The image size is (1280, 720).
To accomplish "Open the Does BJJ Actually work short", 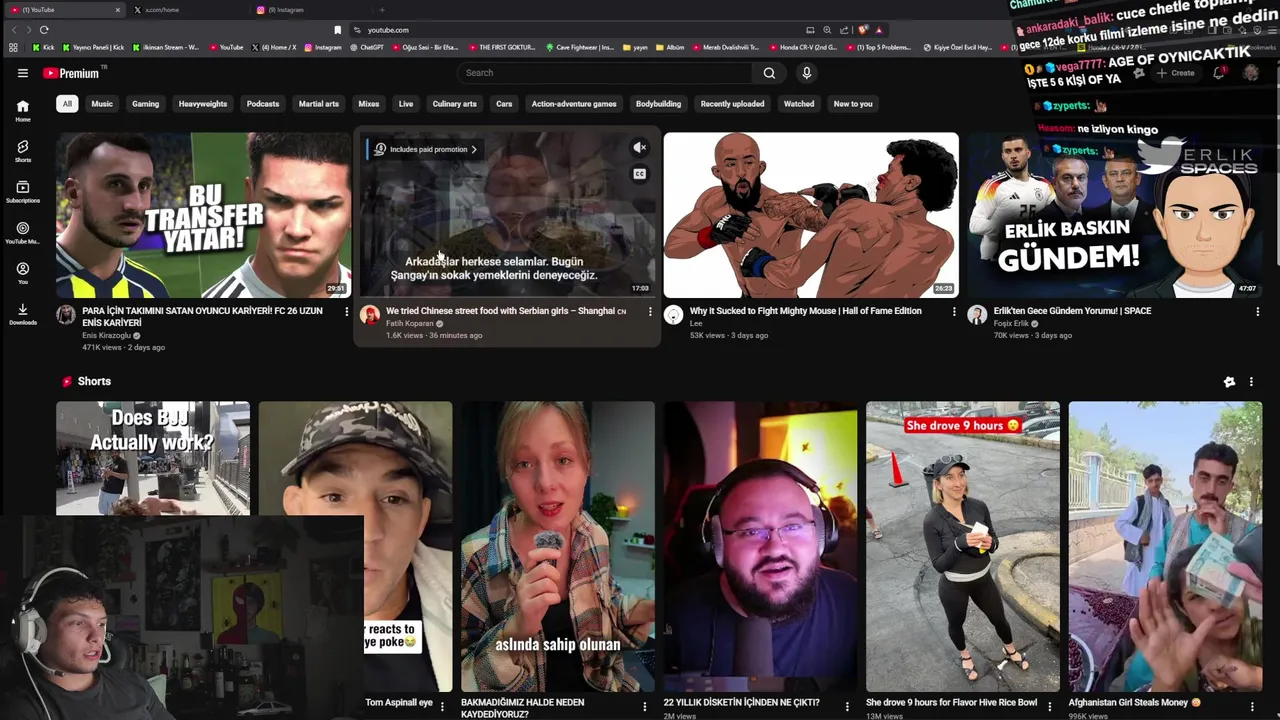I will point(153,458).
